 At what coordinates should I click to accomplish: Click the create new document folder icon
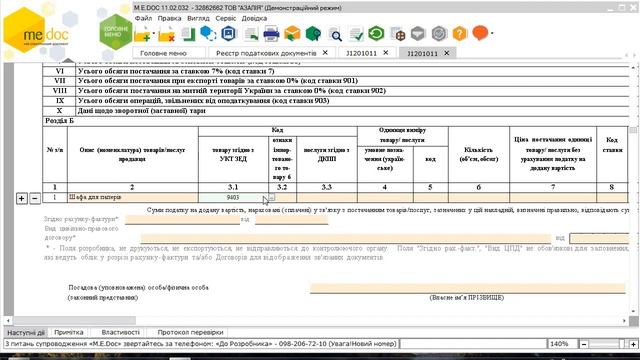click(142, 34)
